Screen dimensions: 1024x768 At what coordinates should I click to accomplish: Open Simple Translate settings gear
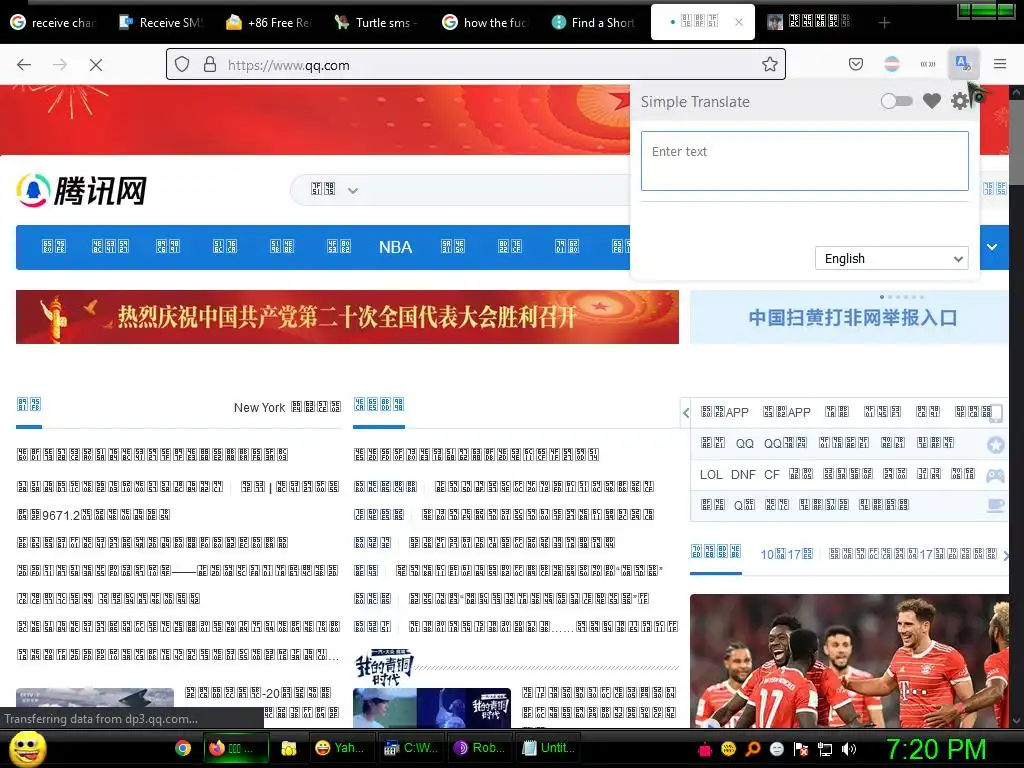[x=959, y=101]
